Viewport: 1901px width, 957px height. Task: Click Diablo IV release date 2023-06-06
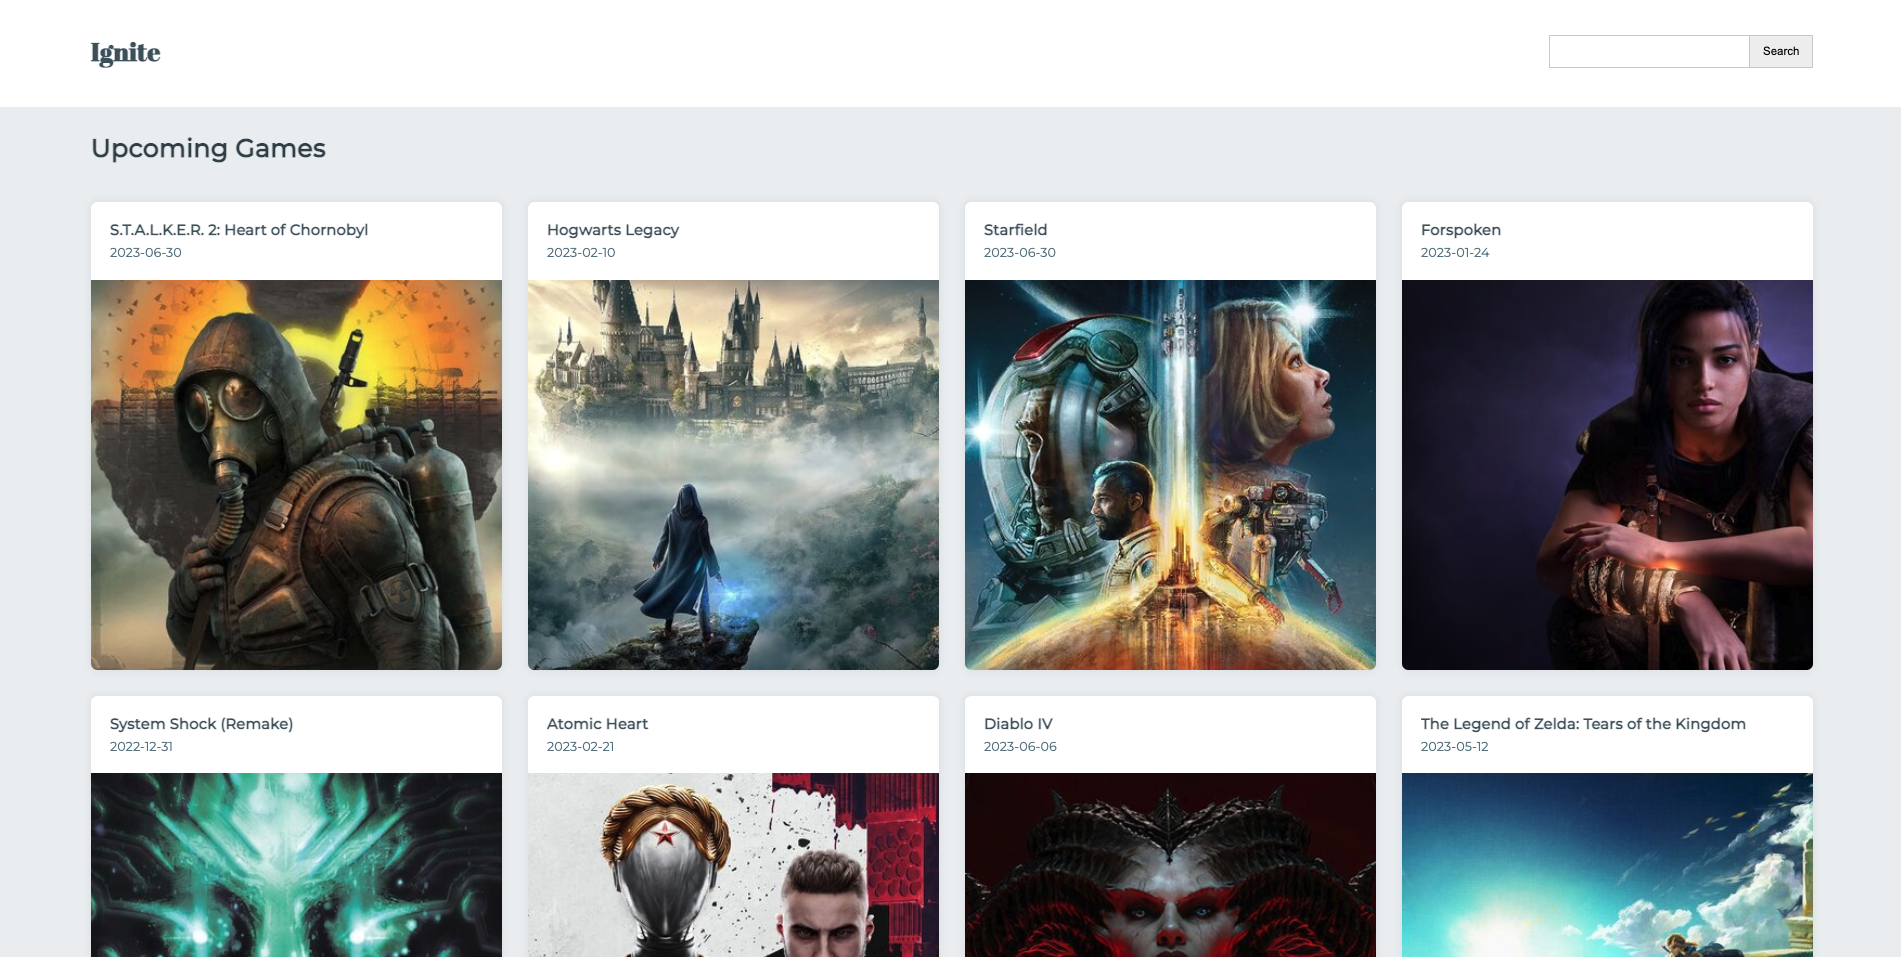tap(1020, 747)
